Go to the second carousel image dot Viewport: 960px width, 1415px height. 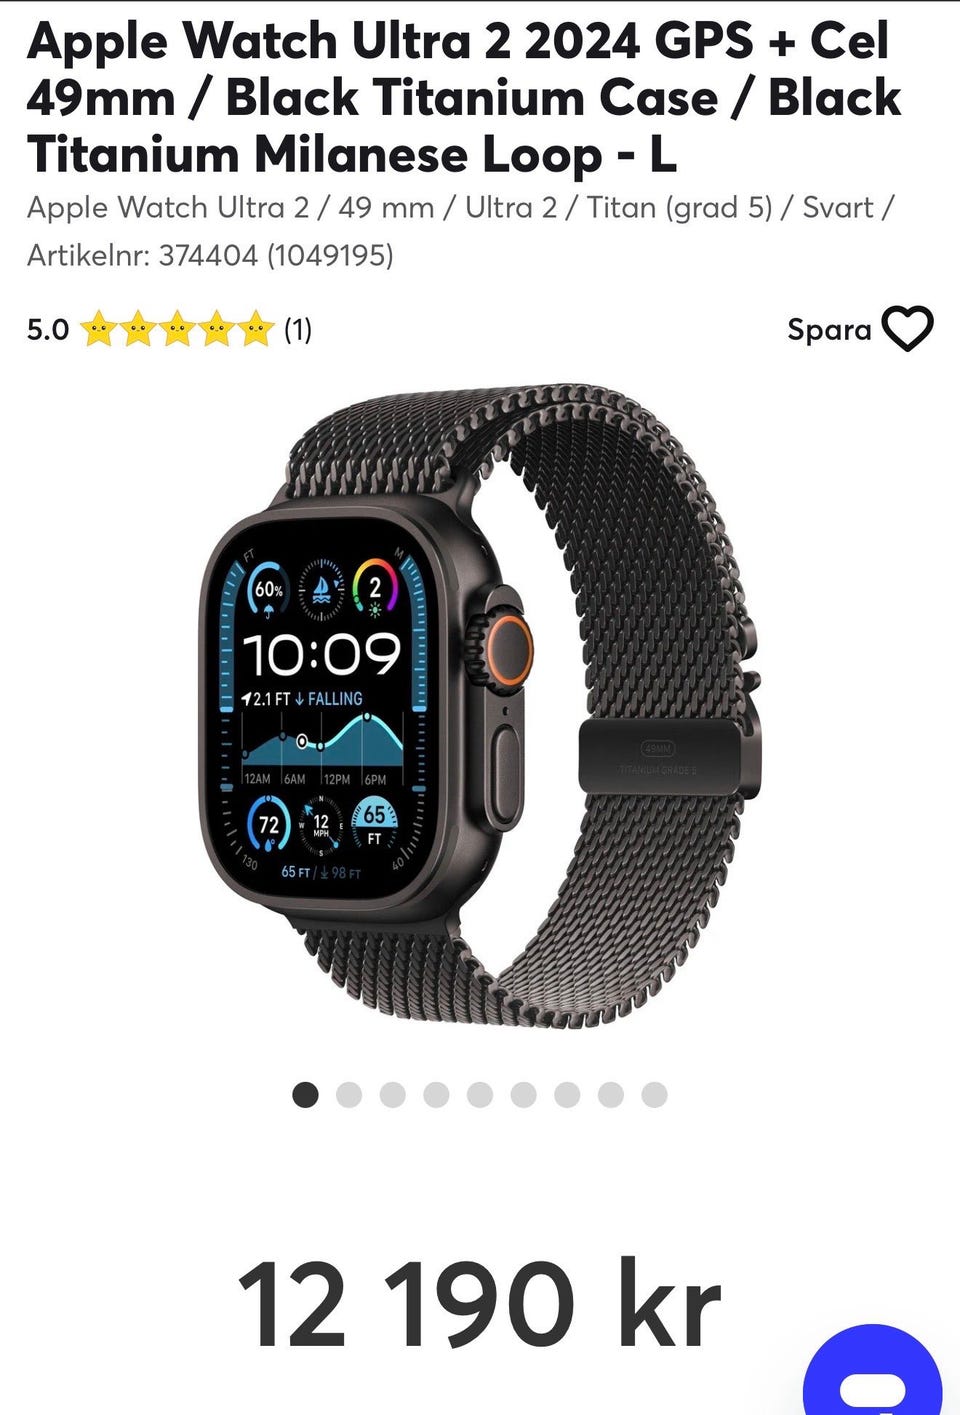click(349, 1095)
